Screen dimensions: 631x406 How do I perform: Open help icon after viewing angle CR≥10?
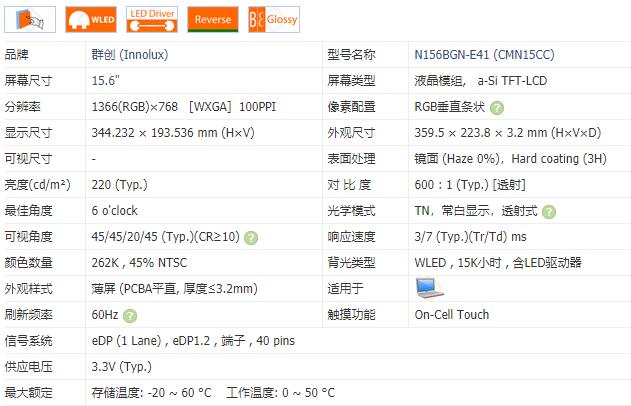pos(251,238)
